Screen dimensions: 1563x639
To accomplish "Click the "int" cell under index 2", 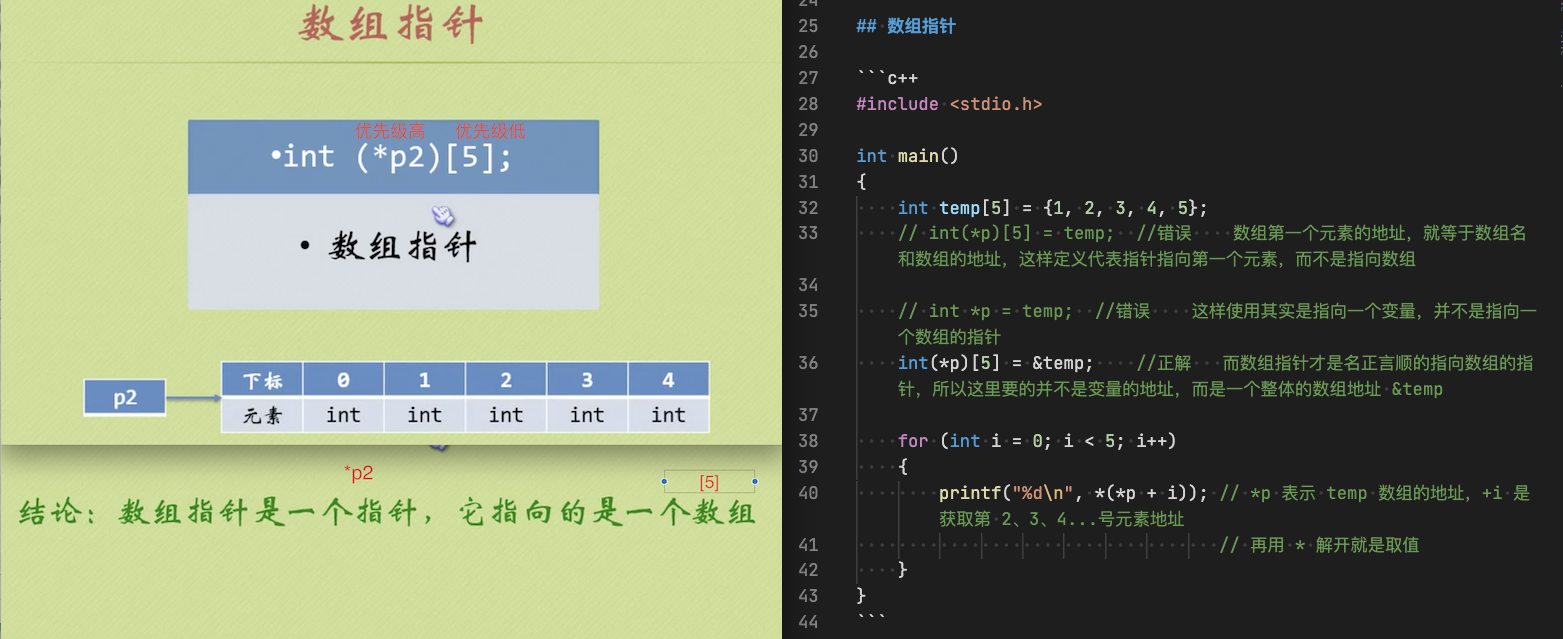I will 506,415.
